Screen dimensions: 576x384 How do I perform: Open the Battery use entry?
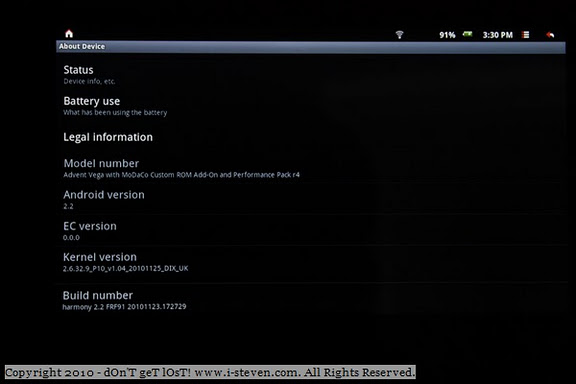311,106
